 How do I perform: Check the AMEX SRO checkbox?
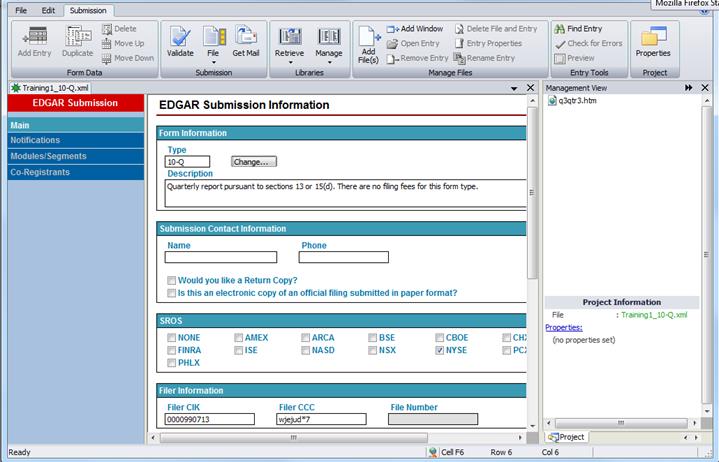coord(238,337)
